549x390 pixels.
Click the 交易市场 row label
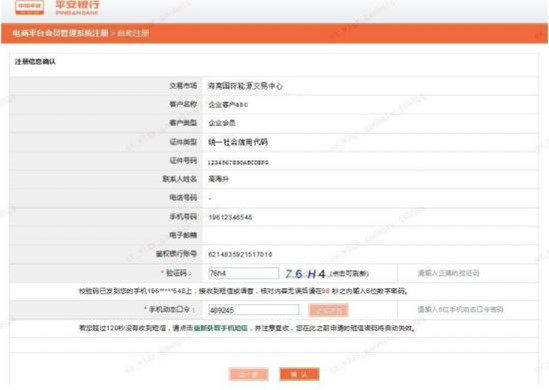point(183,85)
